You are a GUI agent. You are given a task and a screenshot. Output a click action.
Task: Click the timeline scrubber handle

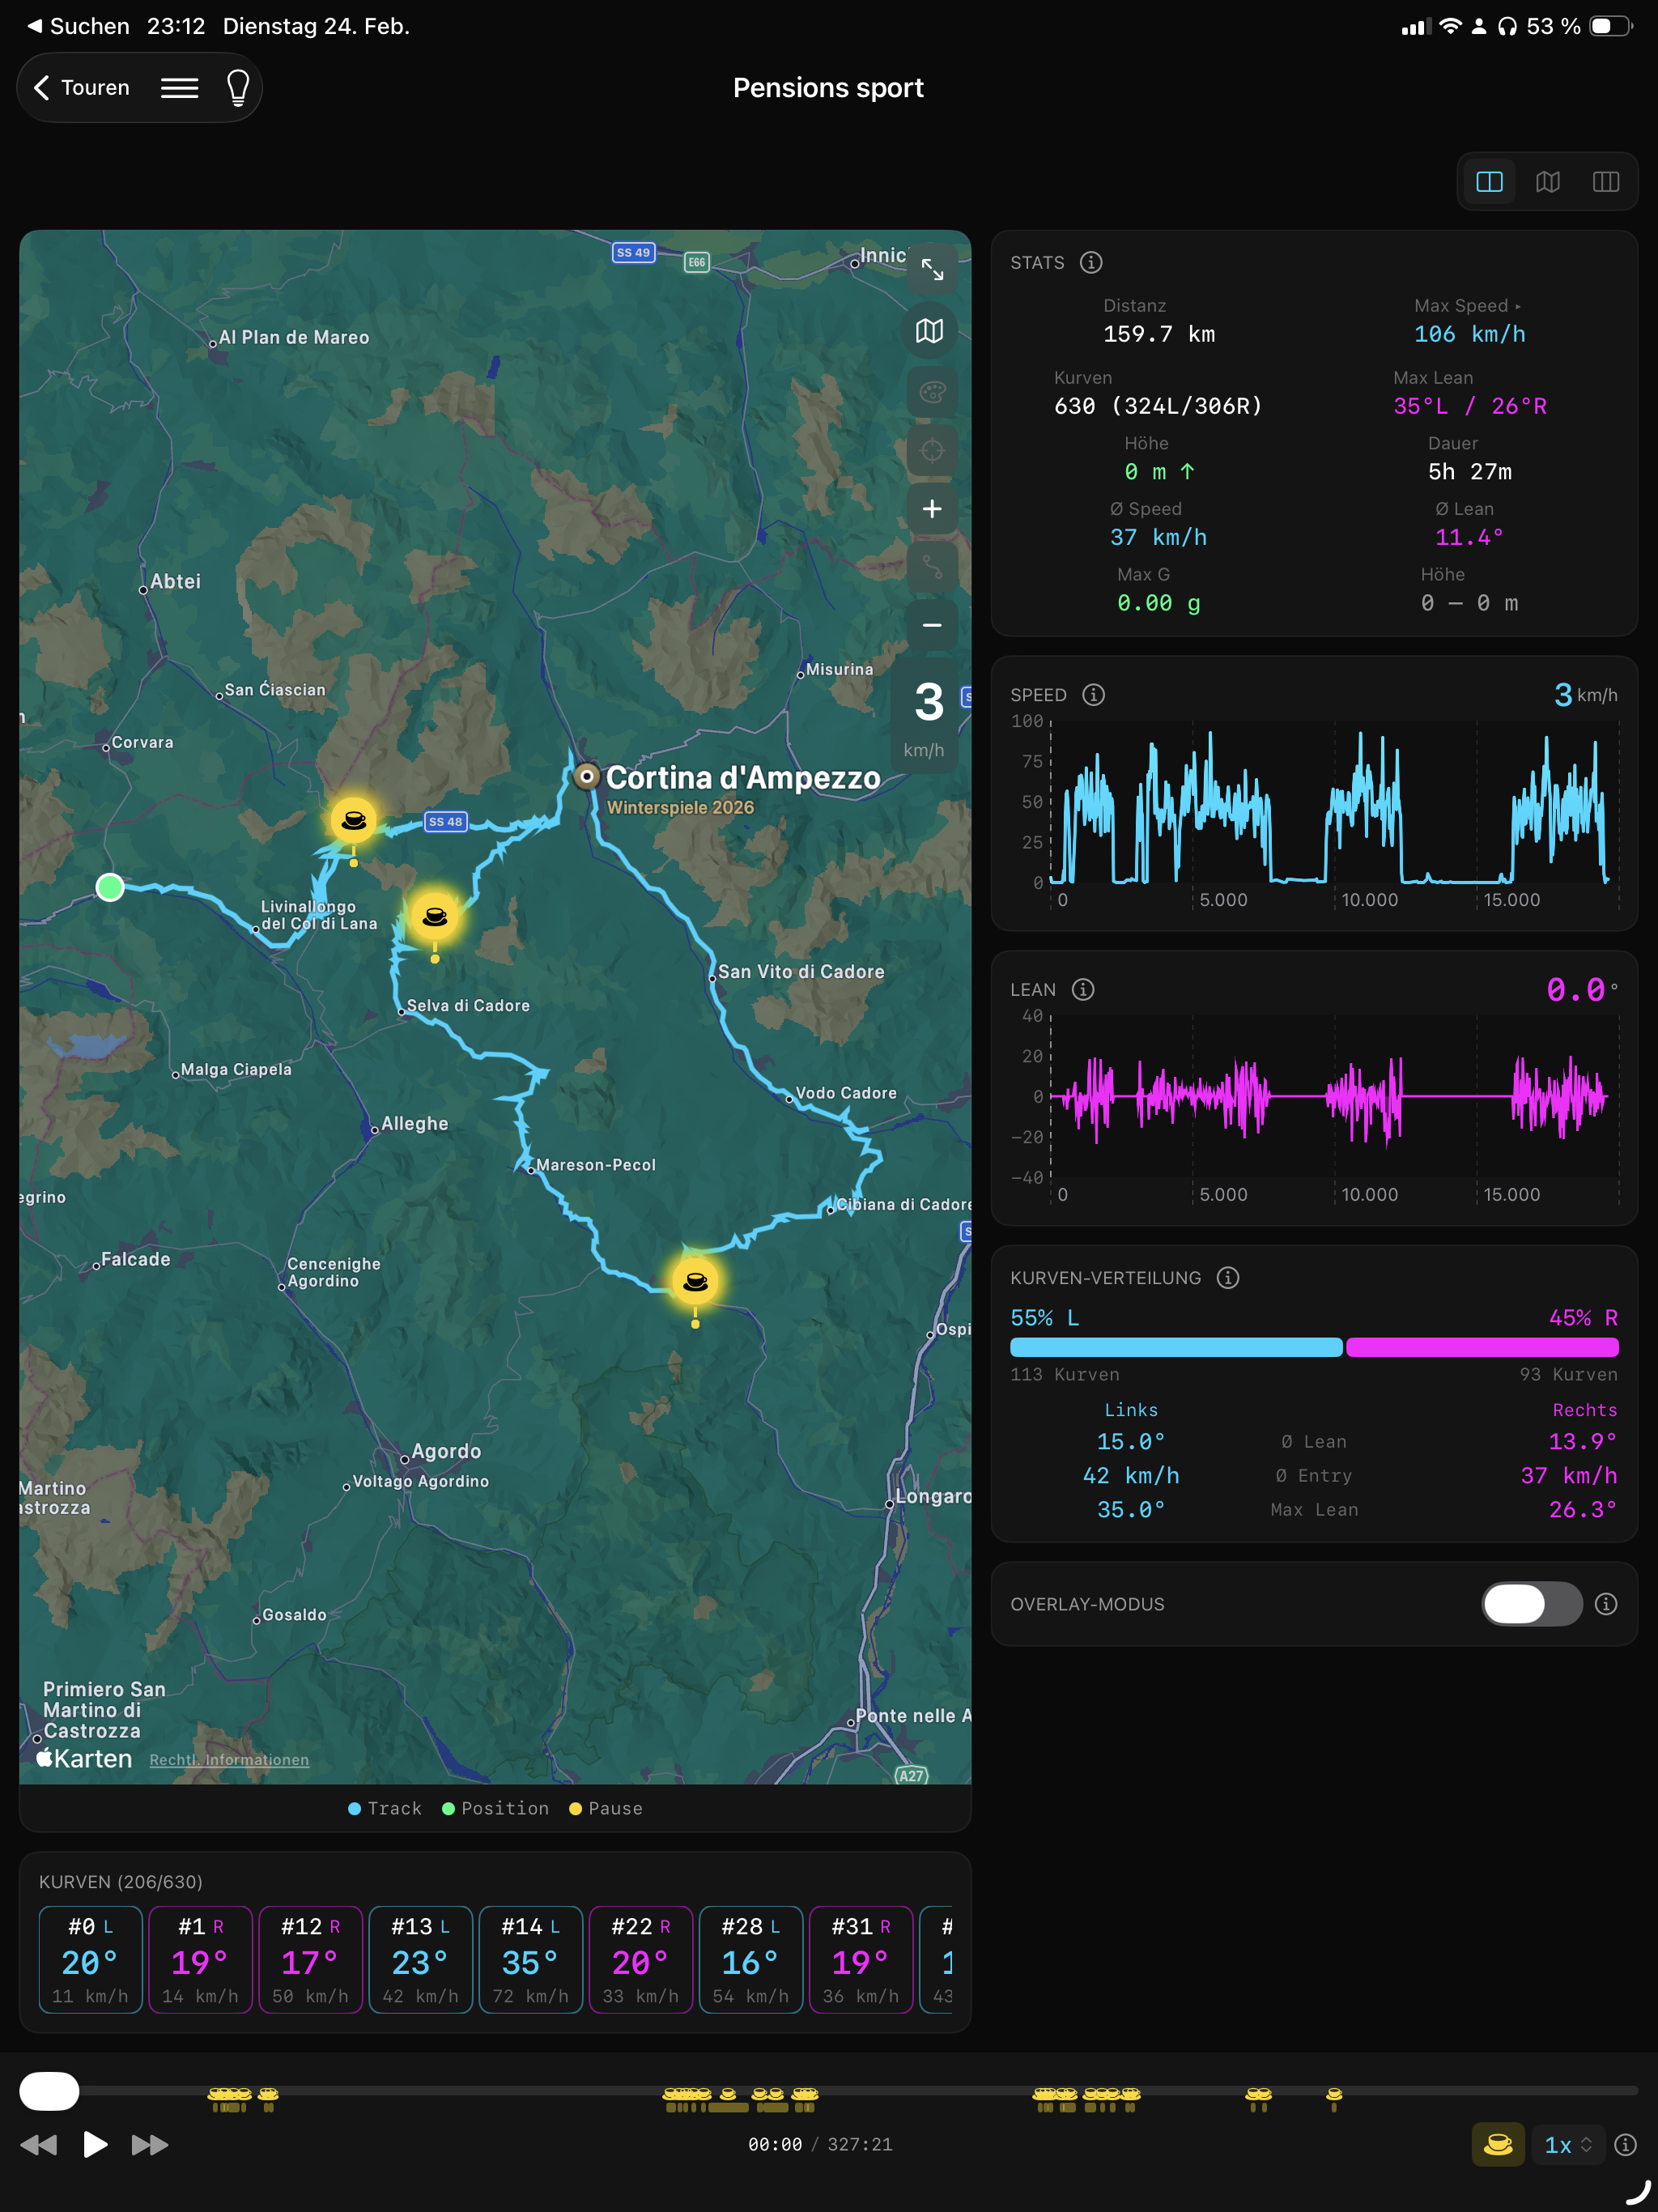tap(49, 2090)
